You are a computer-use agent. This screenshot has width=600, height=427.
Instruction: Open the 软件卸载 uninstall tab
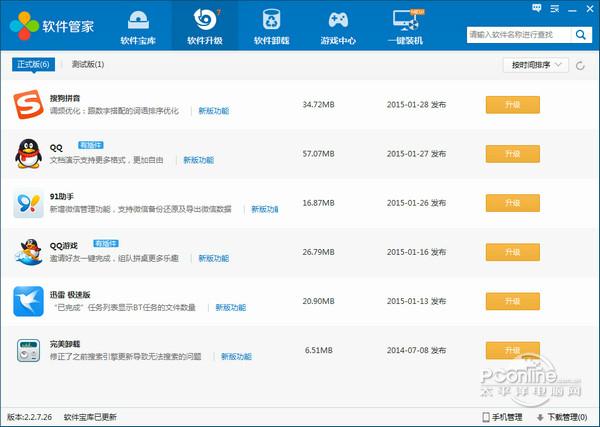[x=271, y=27]
